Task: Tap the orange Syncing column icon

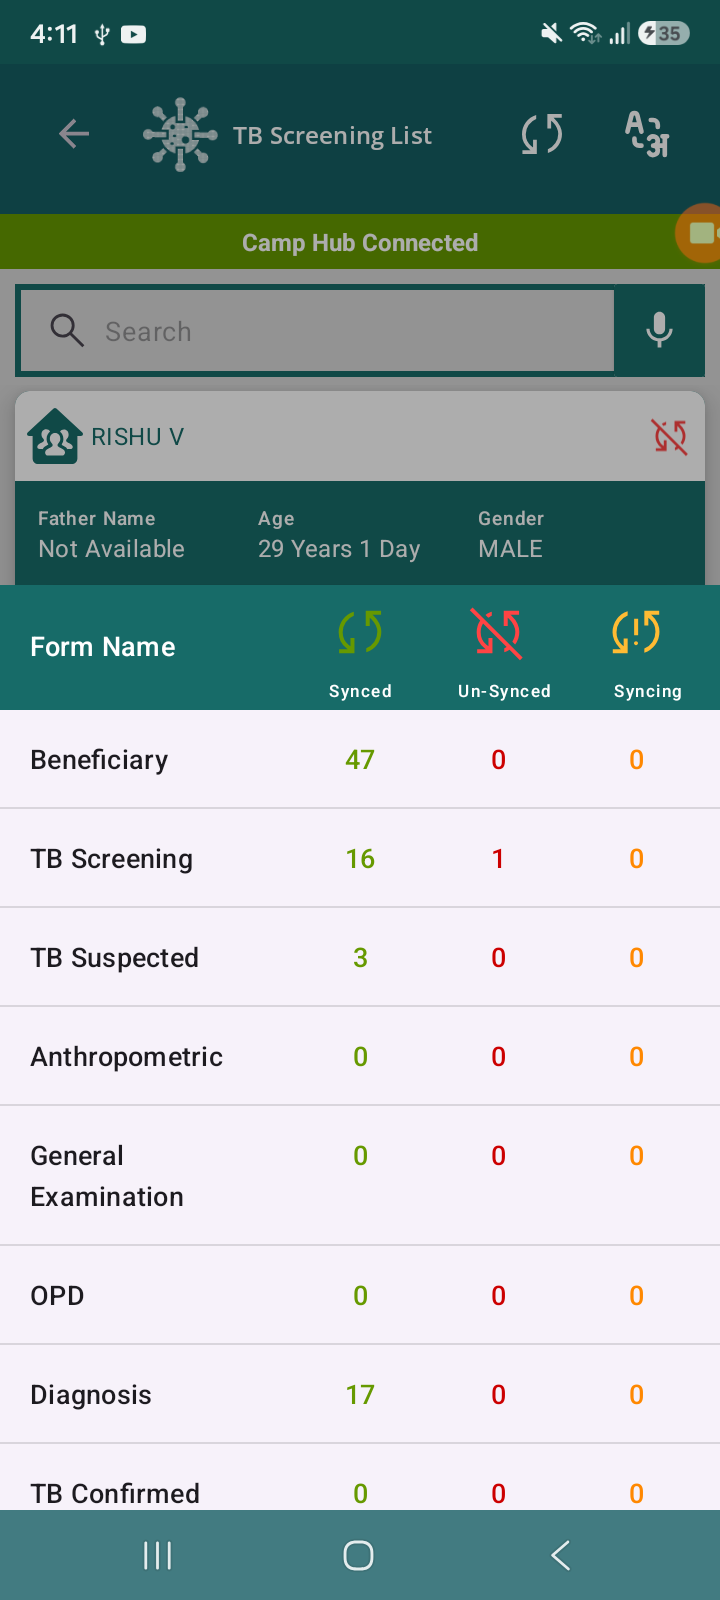Action: coord(636,632)
